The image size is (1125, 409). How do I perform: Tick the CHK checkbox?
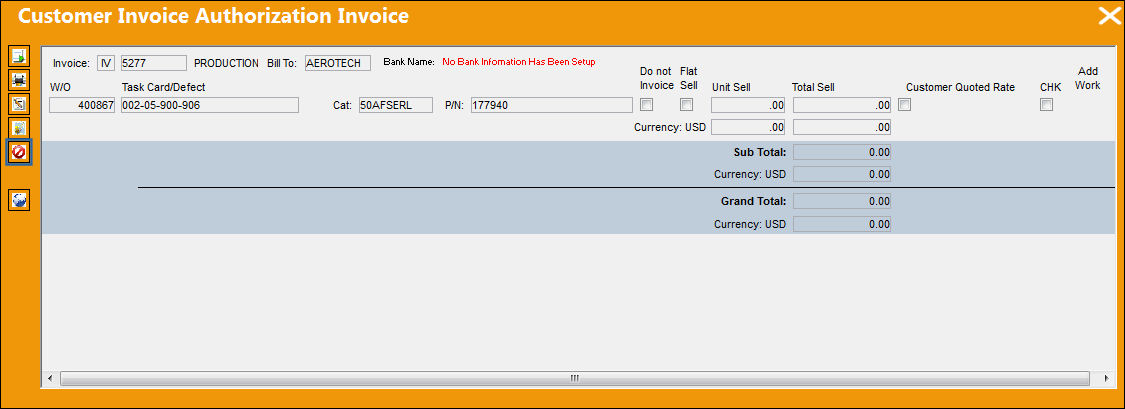(x=1047, y=105)
